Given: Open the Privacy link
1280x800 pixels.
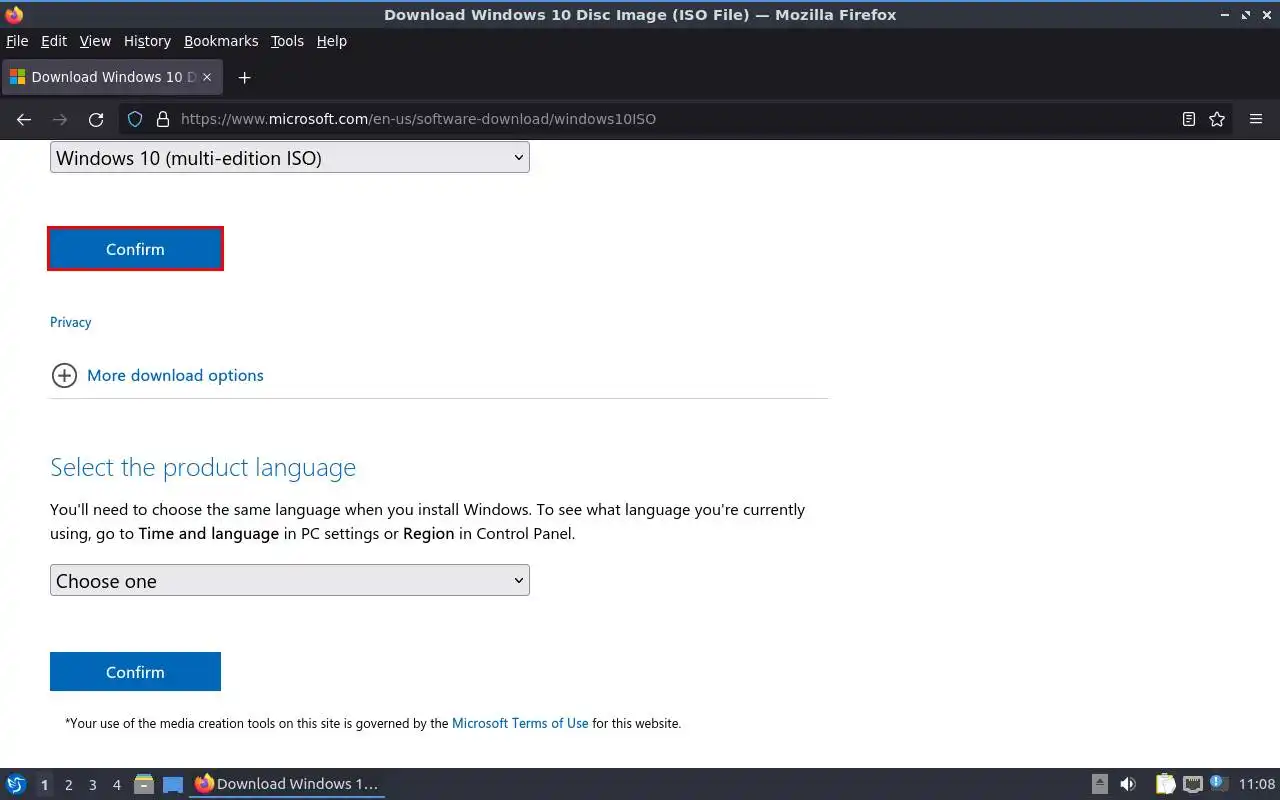Looking at the screenshot, I should (70, 322).
